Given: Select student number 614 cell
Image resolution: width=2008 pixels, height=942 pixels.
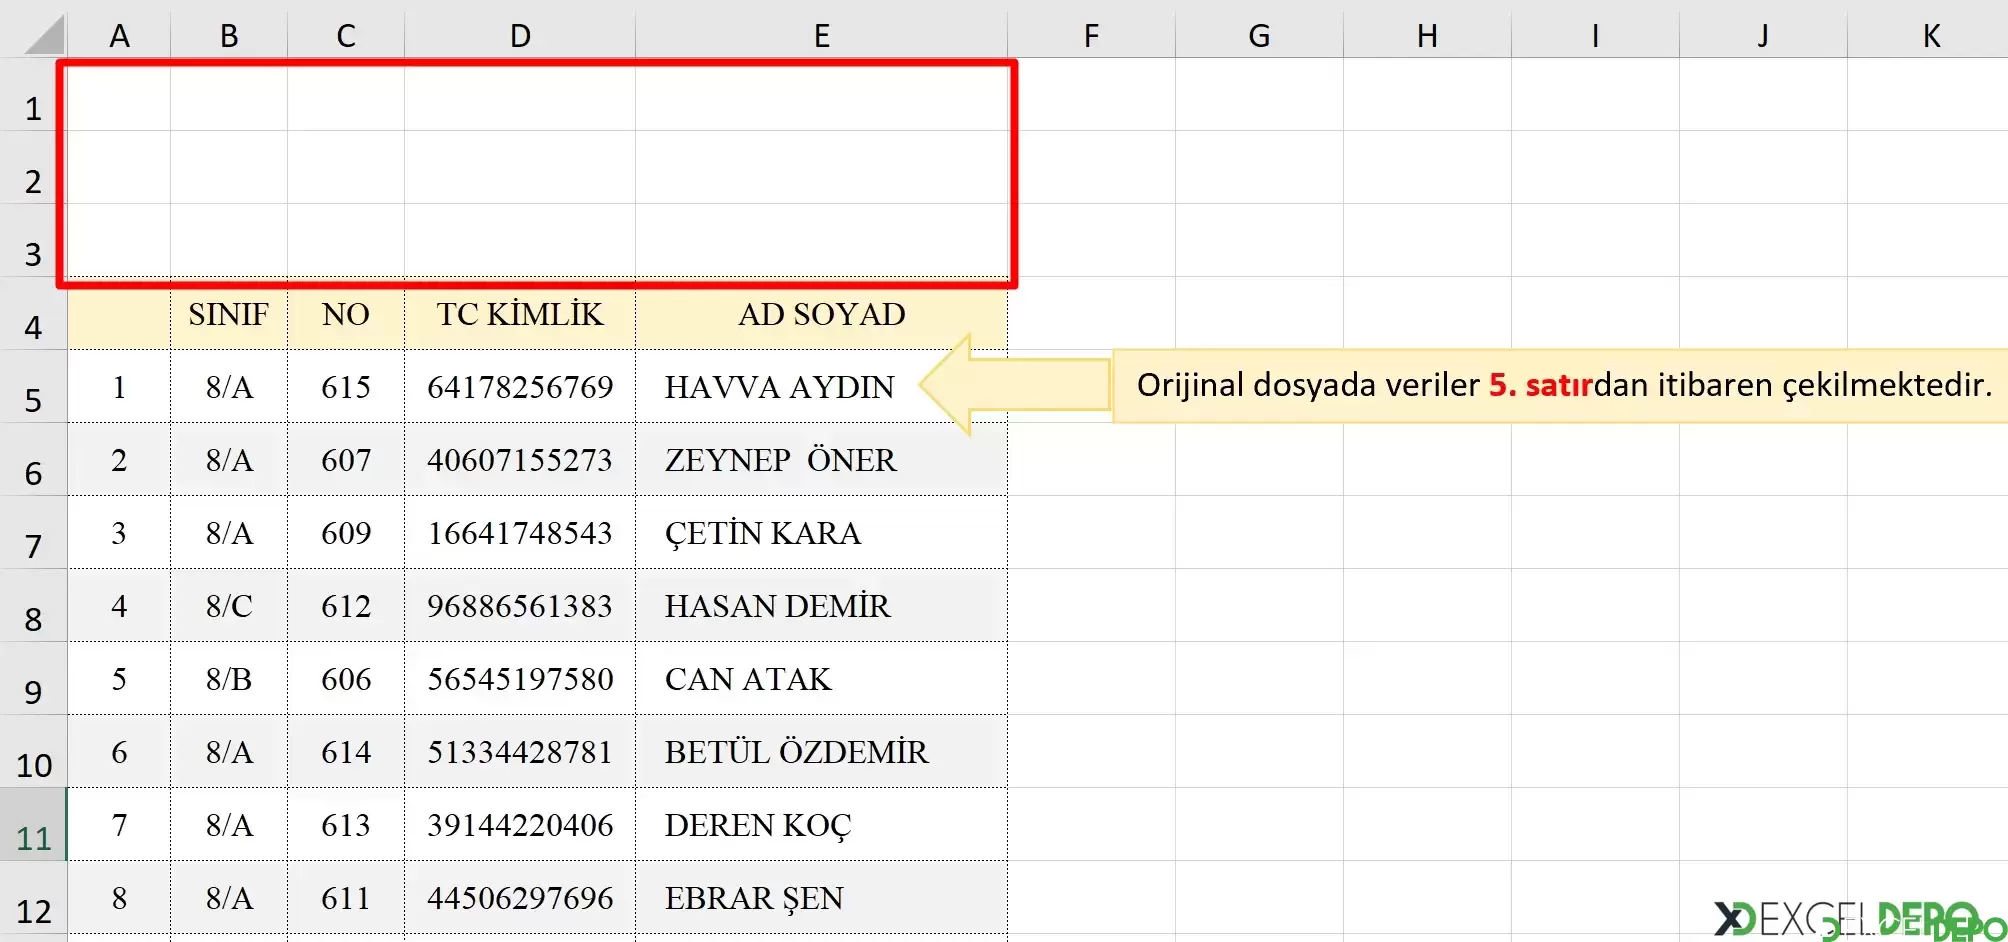Looking at the screenshot, I should [346, 751].
